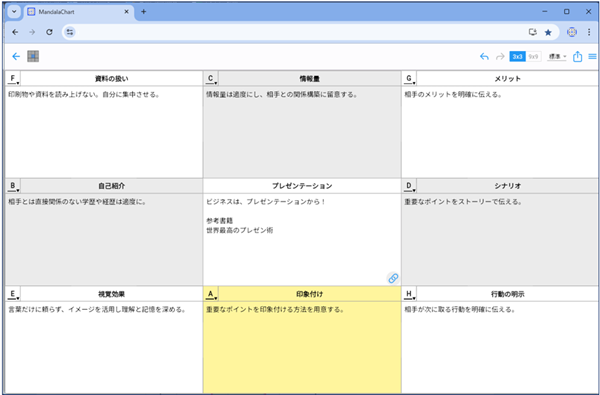Switch to 3x3 view
This screenshot has width=600, height=395.
(x=517, y=57)
